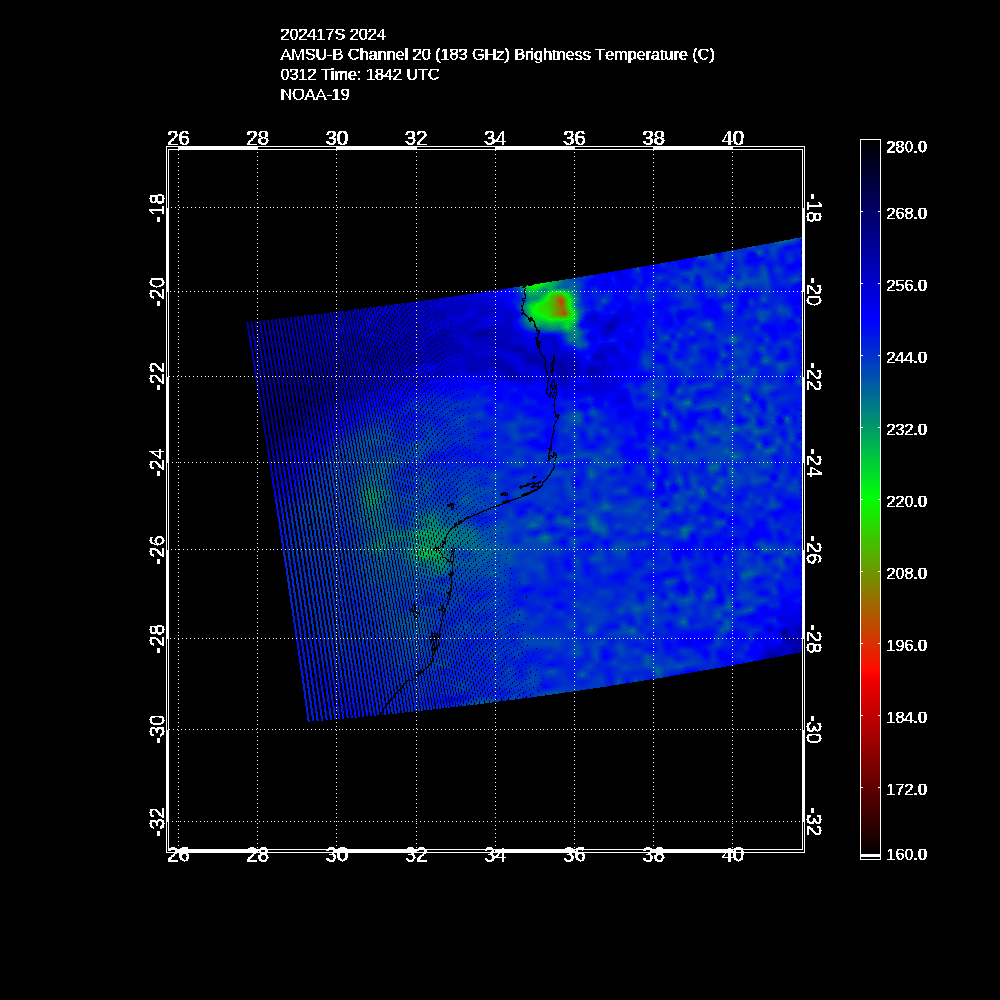
Task: Select the 0312 Time: 1842 UTC text
Action: tap(359, 75)
